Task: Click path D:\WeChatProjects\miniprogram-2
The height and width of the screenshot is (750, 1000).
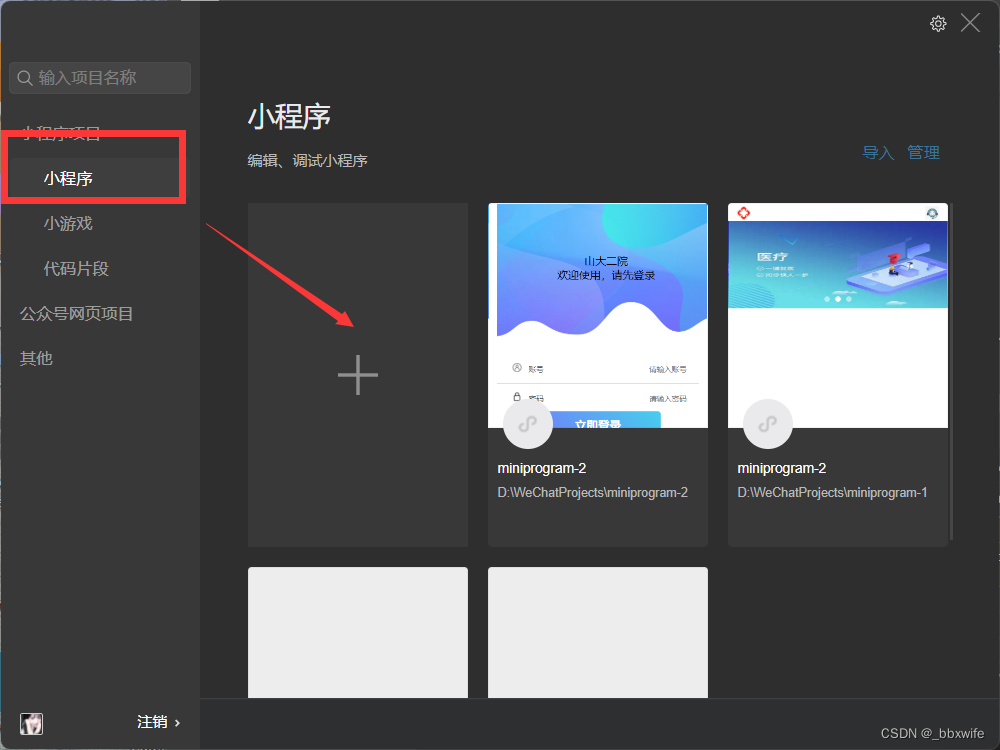Action: [x=592, y=492]
